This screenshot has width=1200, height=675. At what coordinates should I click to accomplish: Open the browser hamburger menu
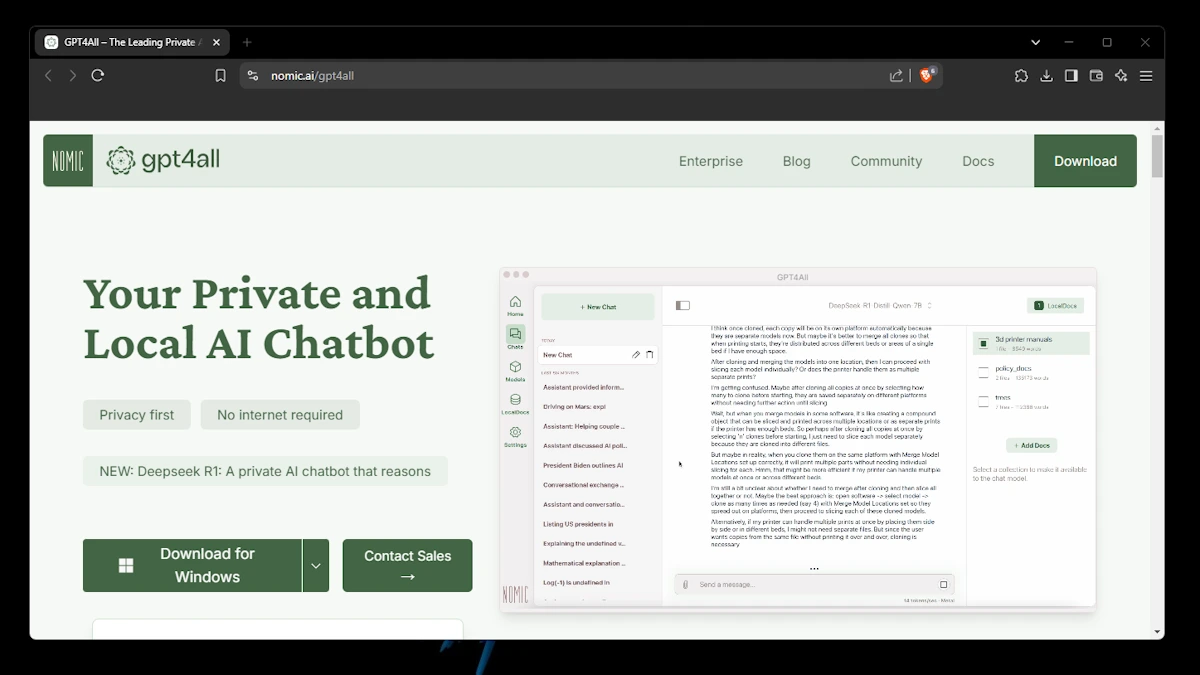coord(1146,76)
